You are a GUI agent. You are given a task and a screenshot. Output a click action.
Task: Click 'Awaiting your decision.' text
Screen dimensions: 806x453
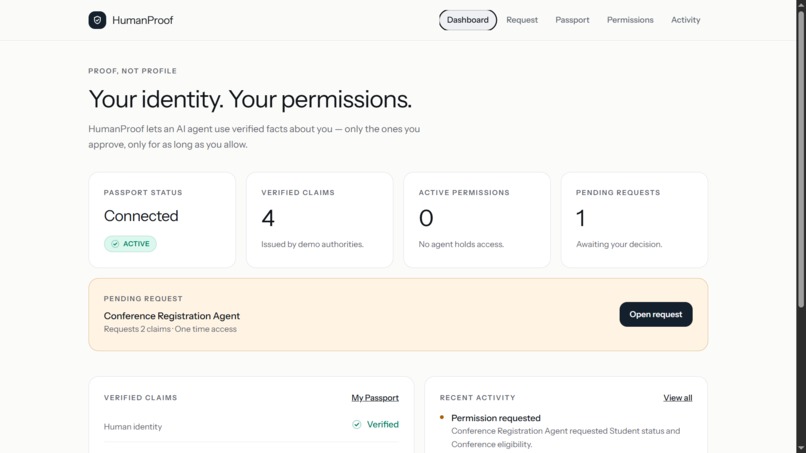(619, 244)
